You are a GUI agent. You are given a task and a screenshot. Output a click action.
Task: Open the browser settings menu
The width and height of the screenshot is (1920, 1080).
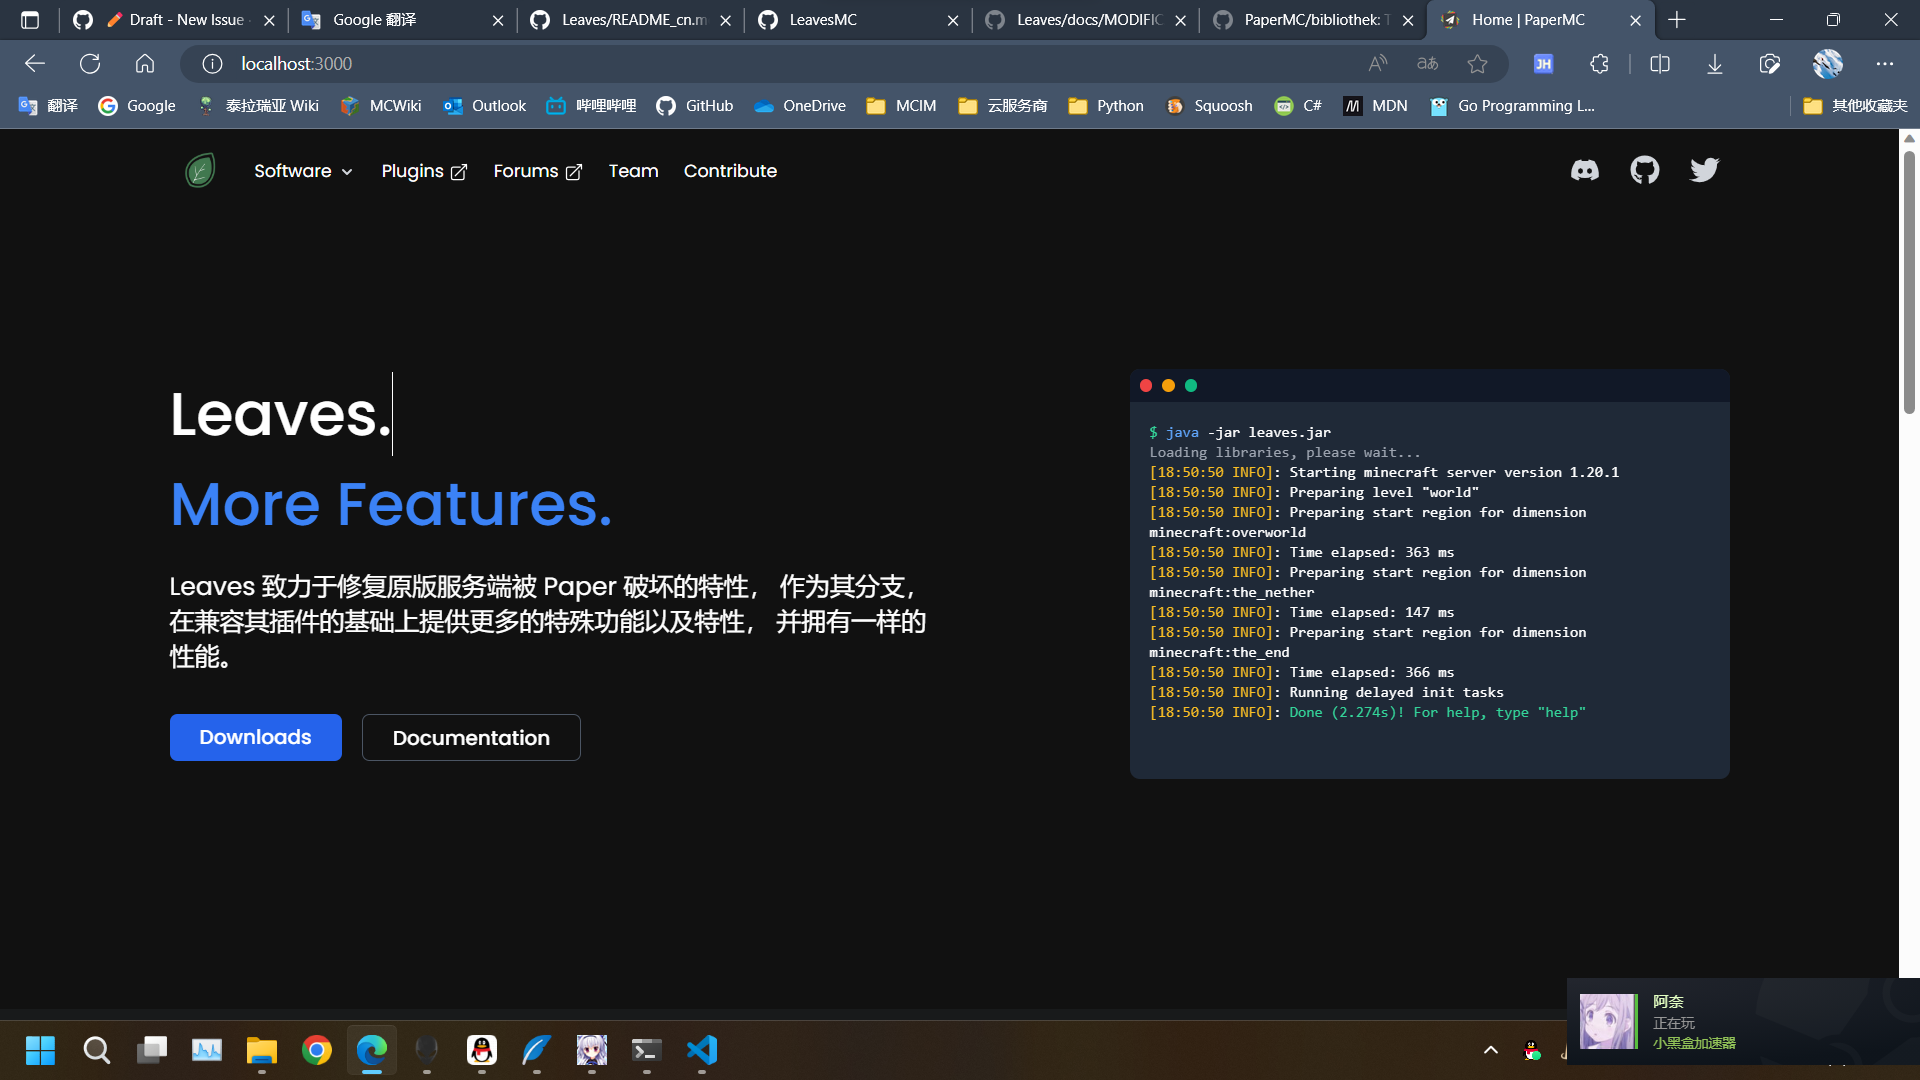[x=1884, y=63]
